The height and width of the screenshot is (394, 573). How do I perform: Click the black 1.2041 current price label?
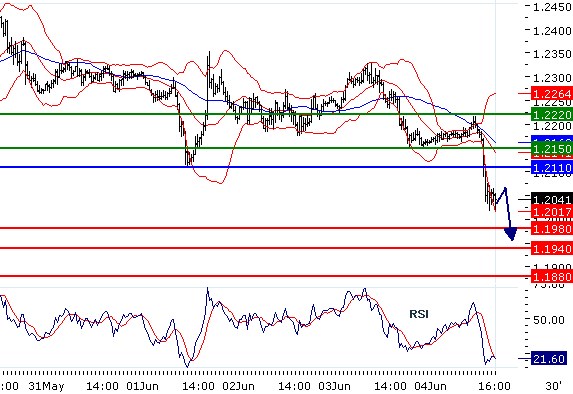[551, 200]
